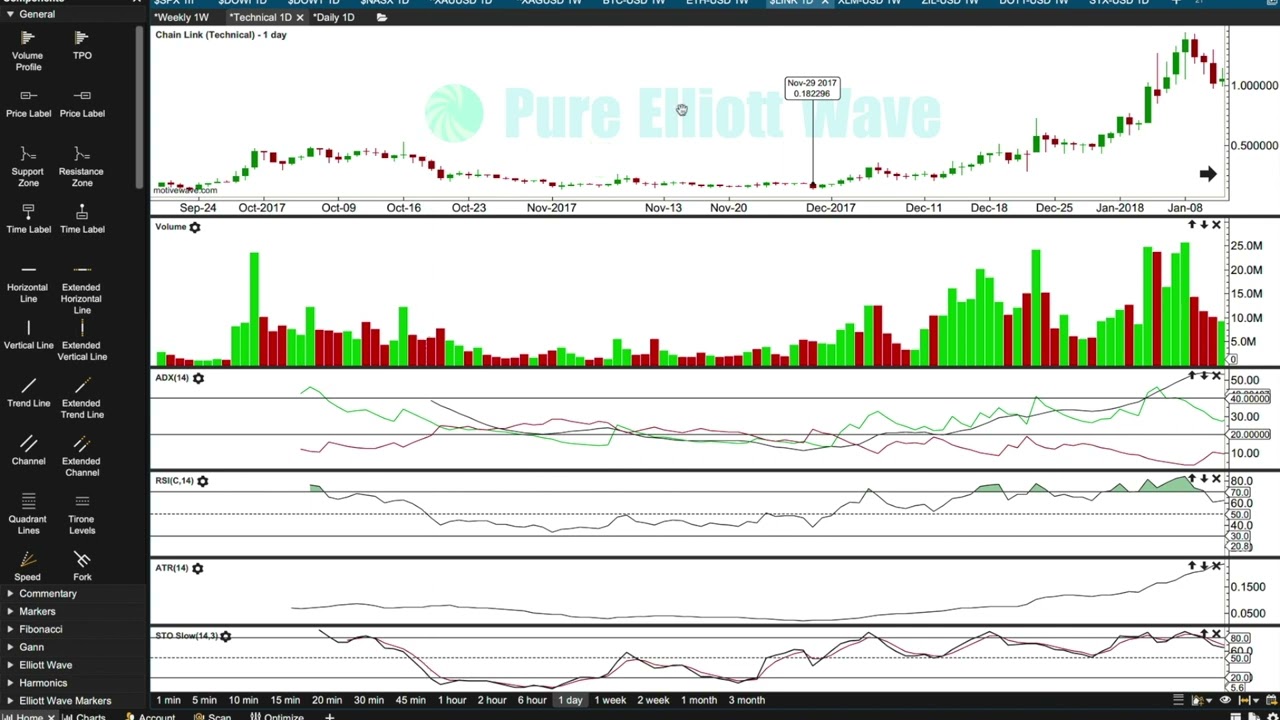Screen dimensions: 1280x720
Task: Switch to the Daily 1D tab
Action: point(333,18)
